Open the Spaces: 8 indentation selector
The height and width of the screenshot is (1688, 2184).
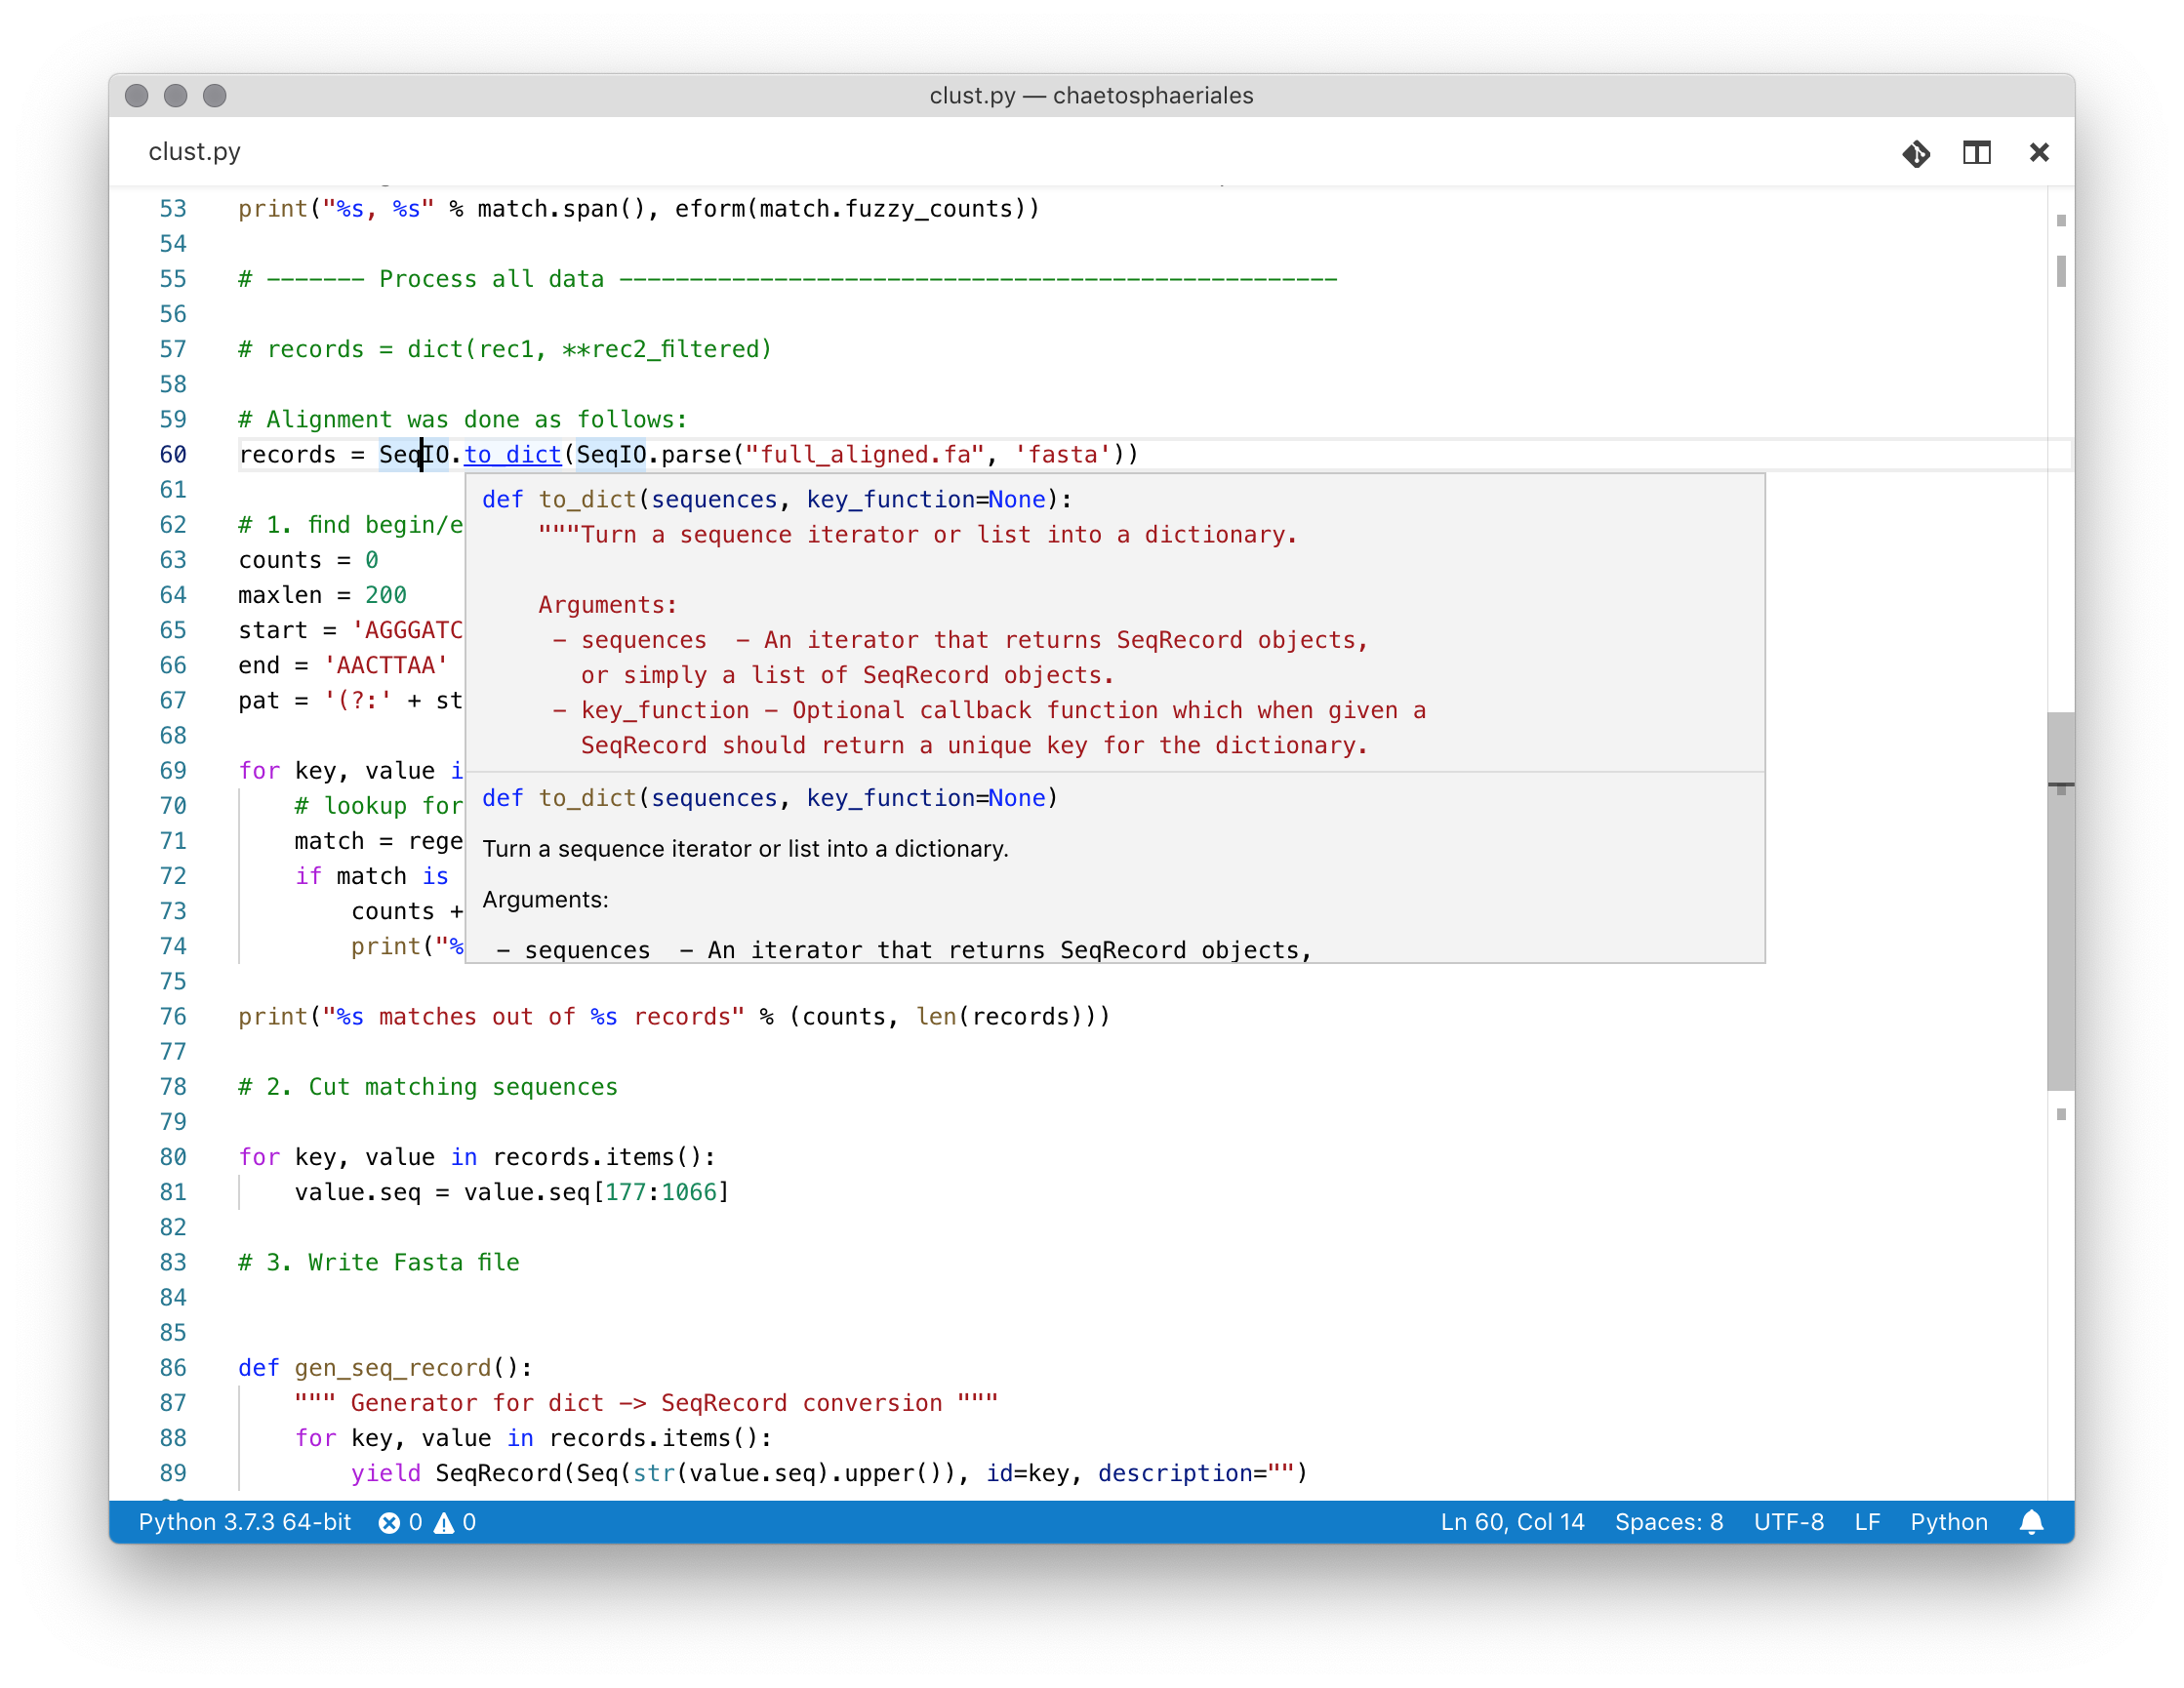(1668, 1522)
